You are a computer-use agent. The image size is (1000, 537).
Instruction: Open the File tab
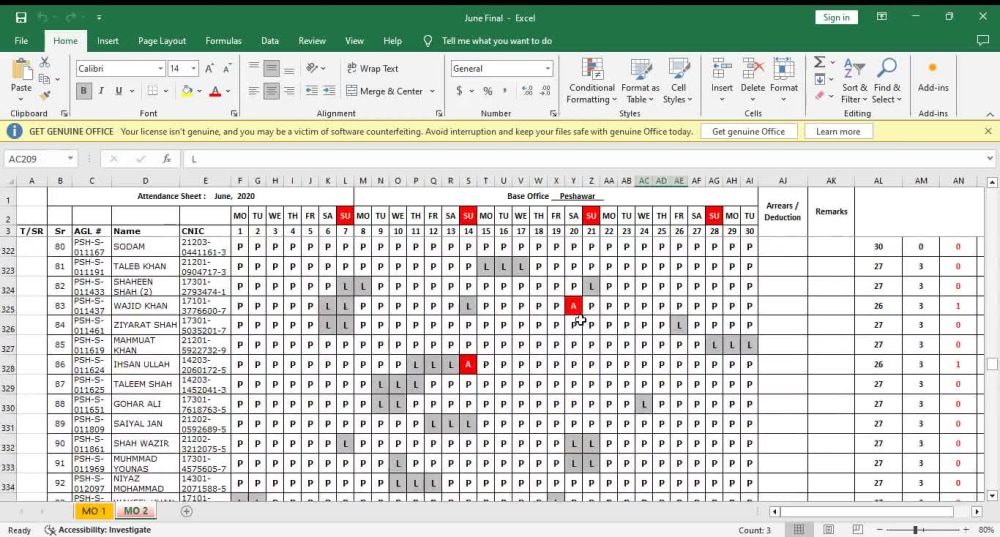tap(21, 41)
